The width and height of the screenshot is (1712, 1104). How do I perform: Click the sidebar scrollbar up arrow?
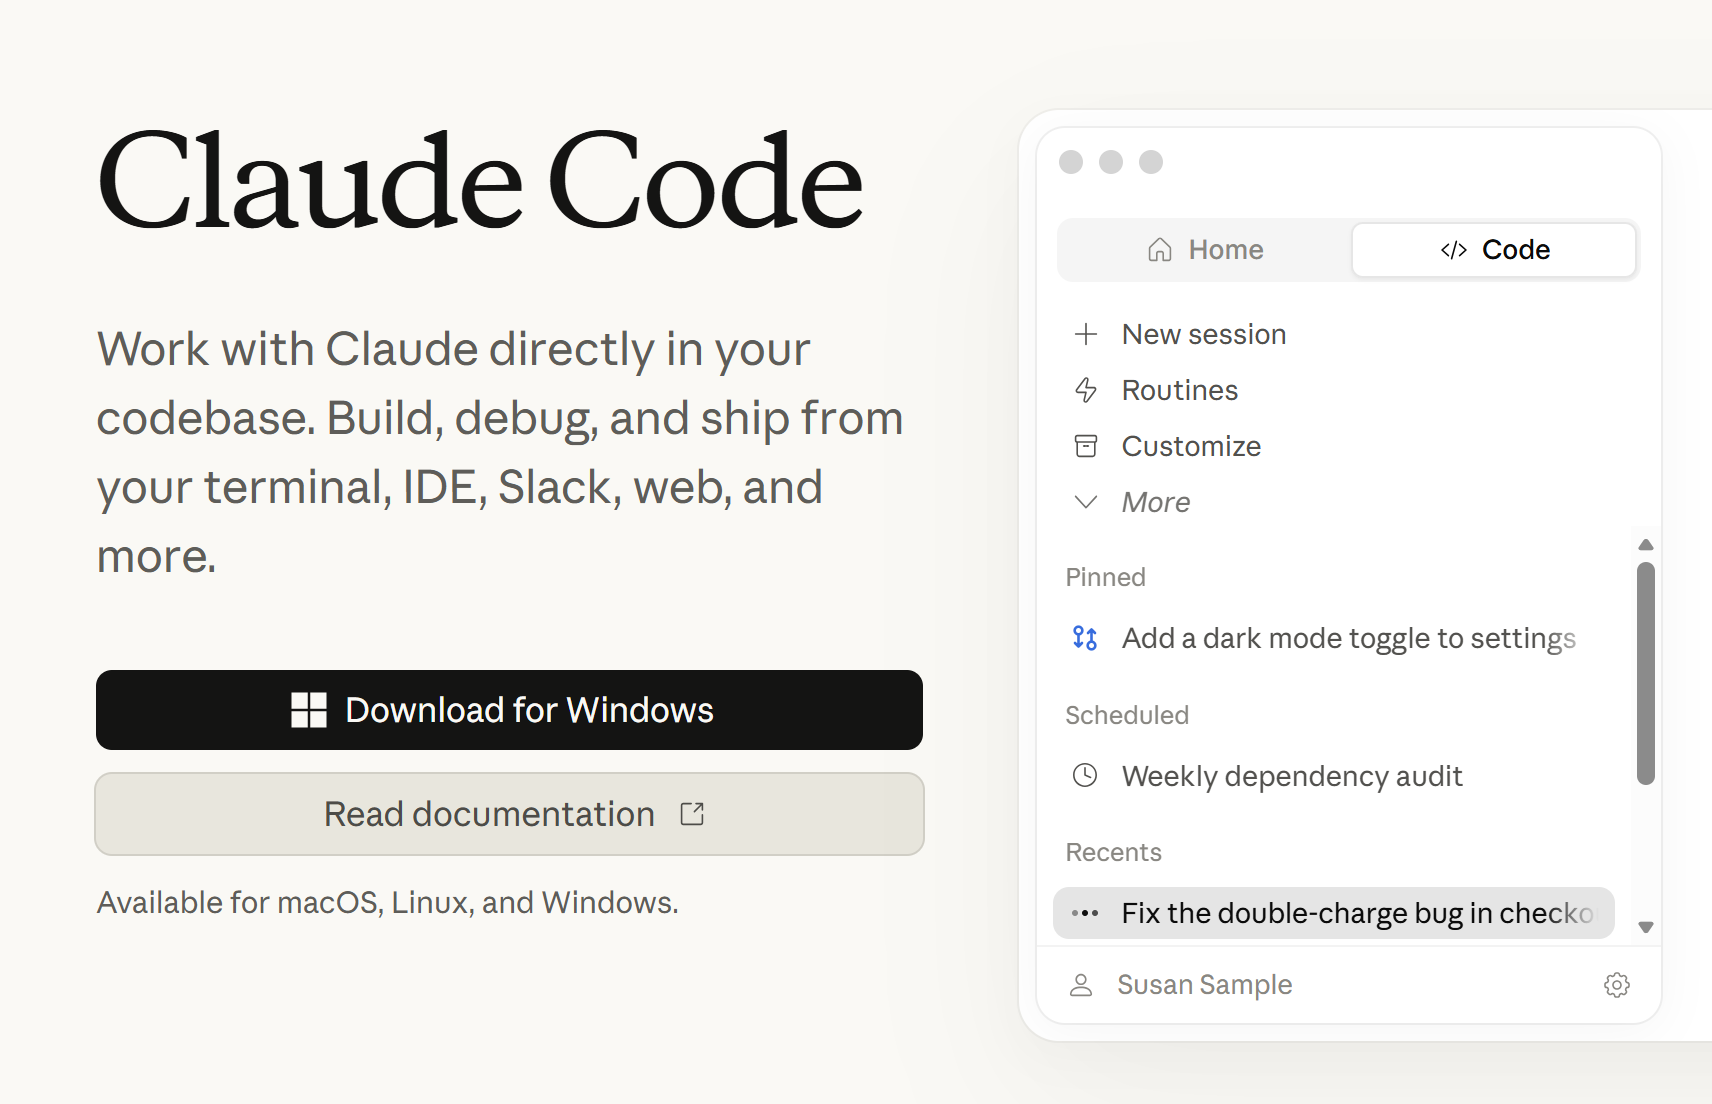[x=1646, y=545]
